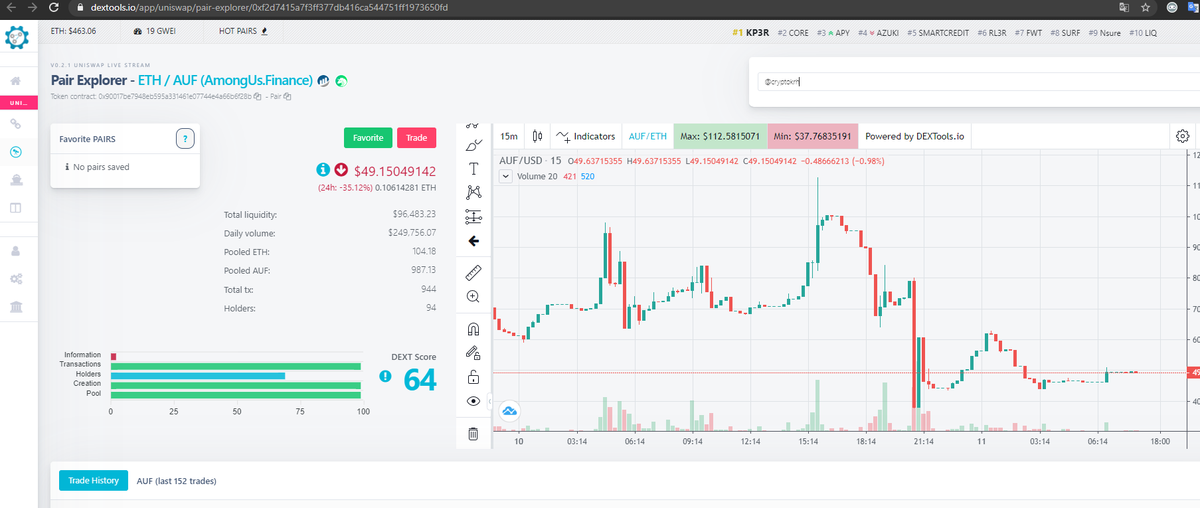Click the Min: $37.76835191 label
The image size is (1200, 508).
[x=812, y=136]
